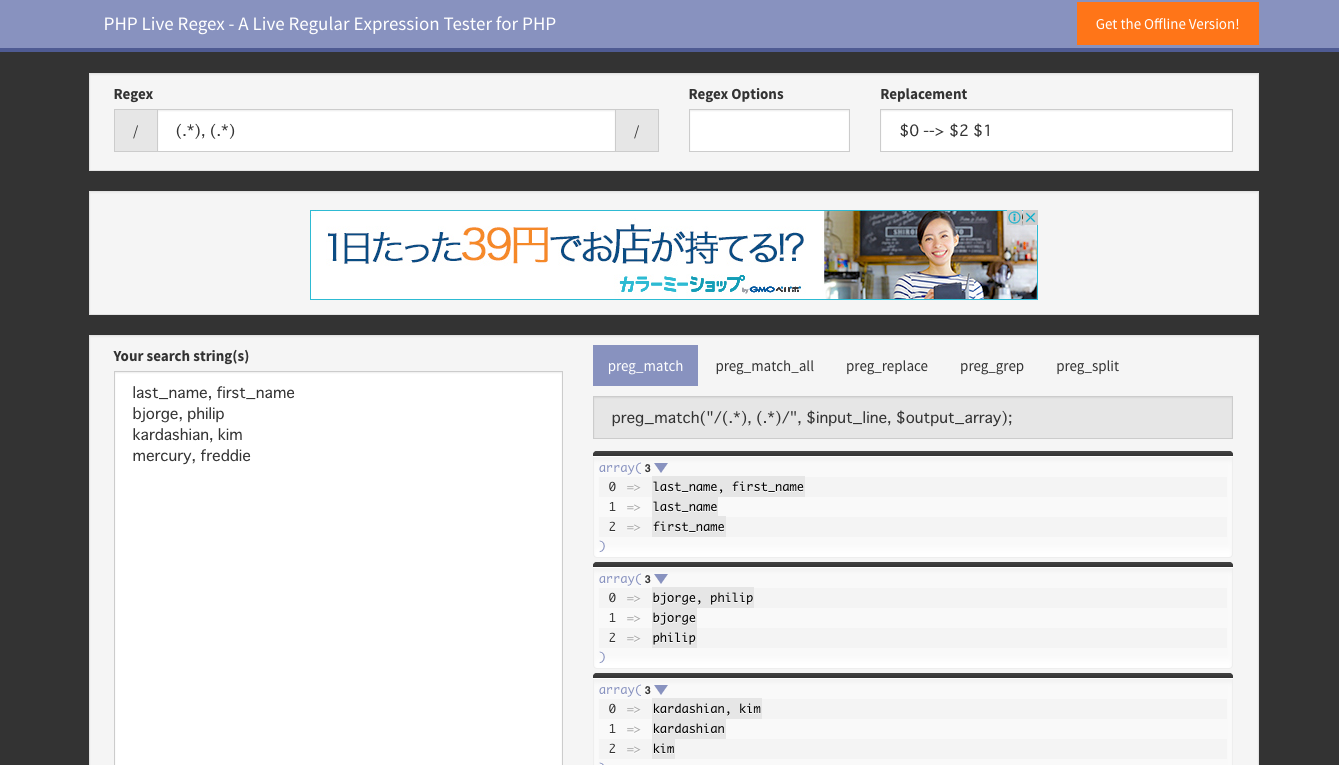Click the 'bjorge' result at index 1

point(674,618)
